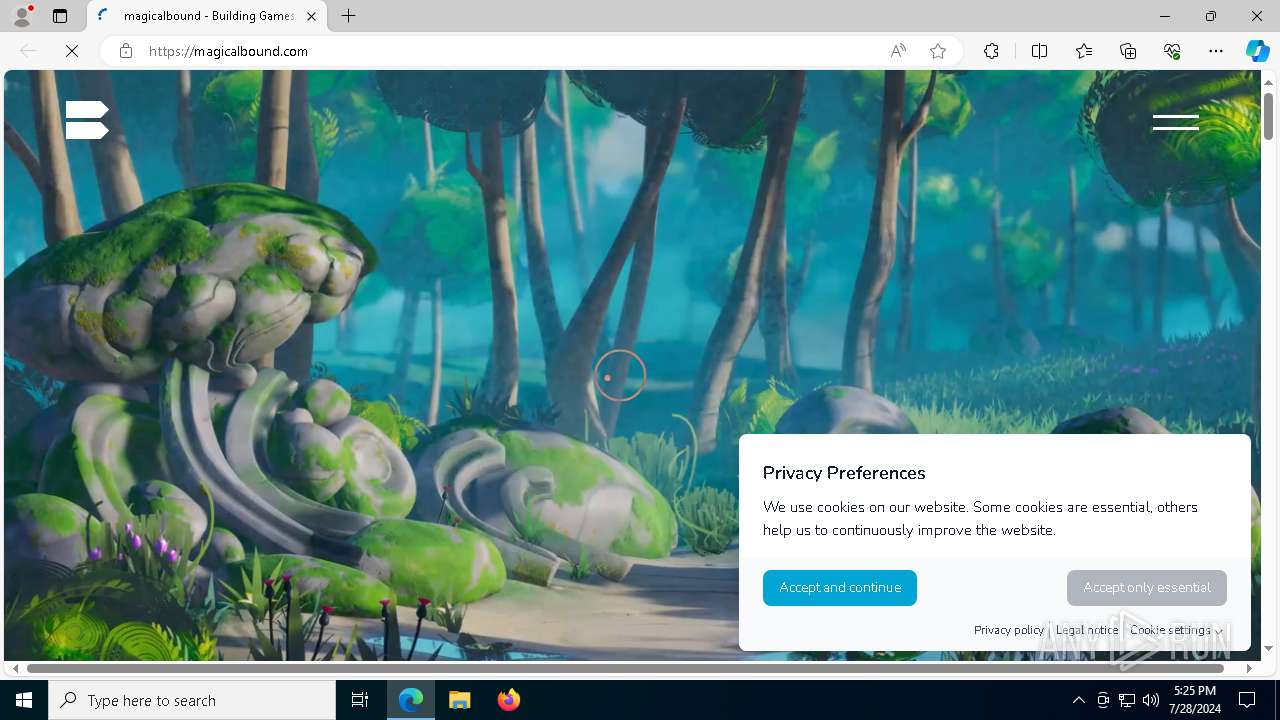Stop loading the page

(x=72, y=51)
